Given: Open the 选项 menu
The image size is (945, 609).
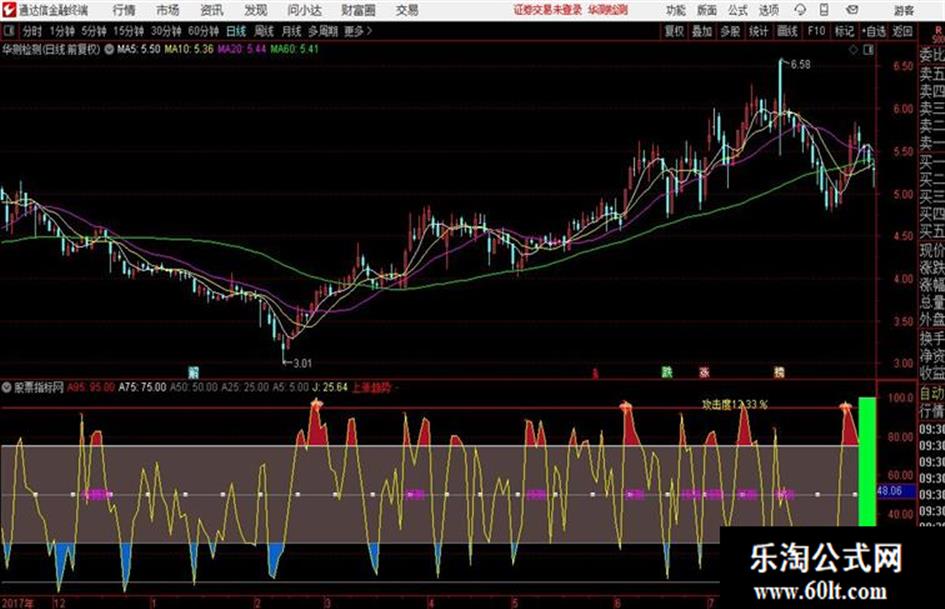Looking at the screenshot, I should pos(768,10).
